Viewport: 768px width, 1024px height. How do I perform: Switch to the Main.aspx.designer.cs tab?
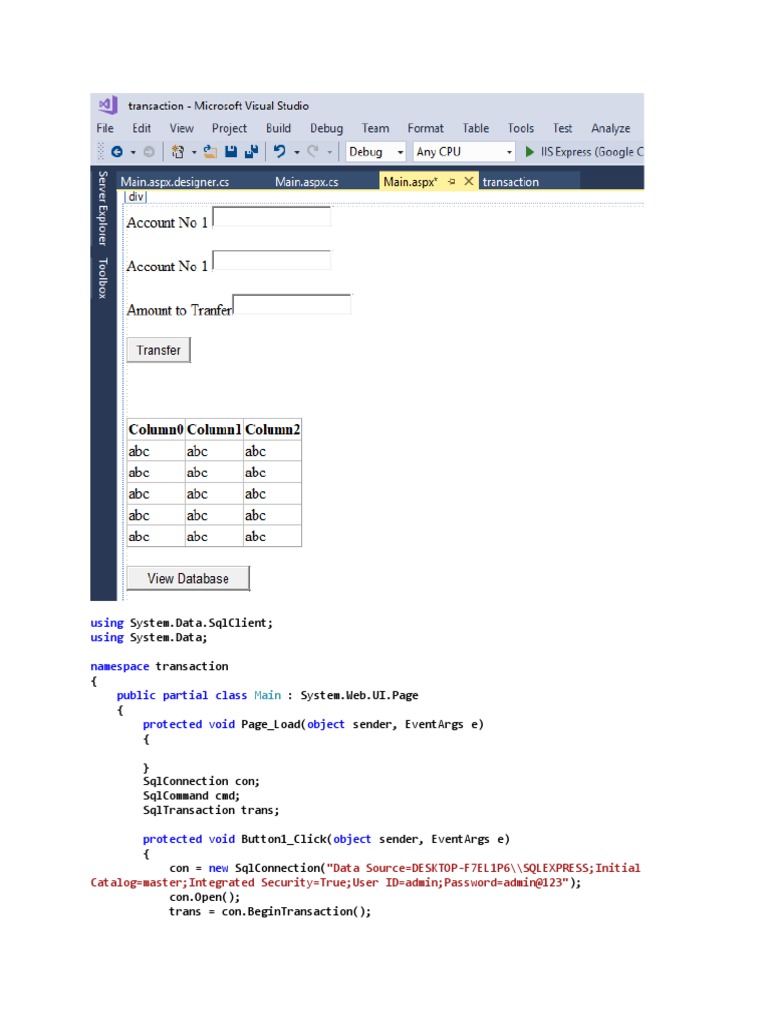(175, 182)
